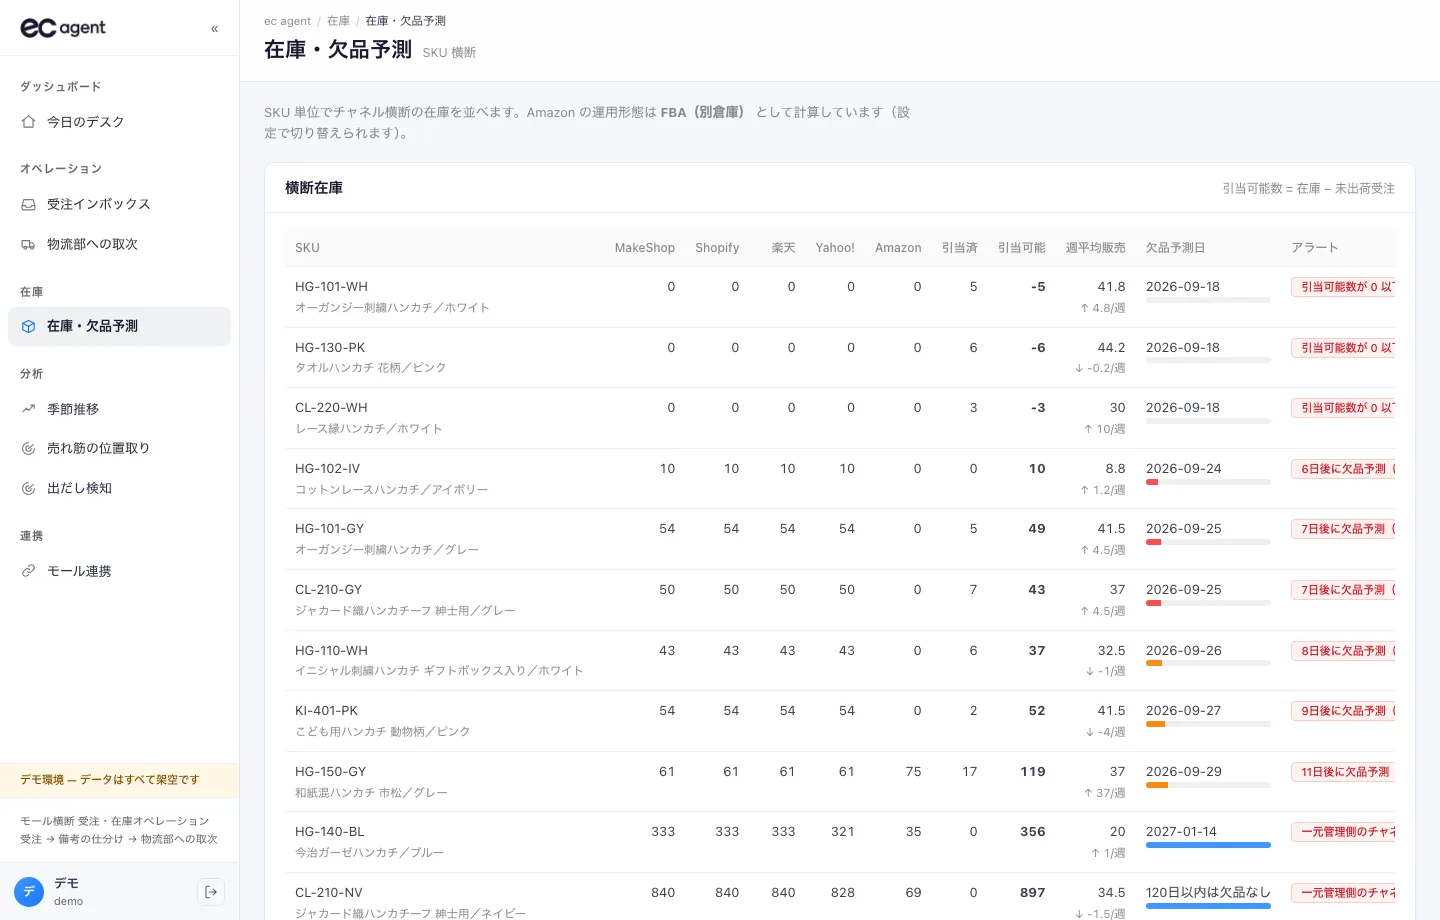Screen dimensions: 1440x920
Task: Click the Shopify column header
Action: 717,248
